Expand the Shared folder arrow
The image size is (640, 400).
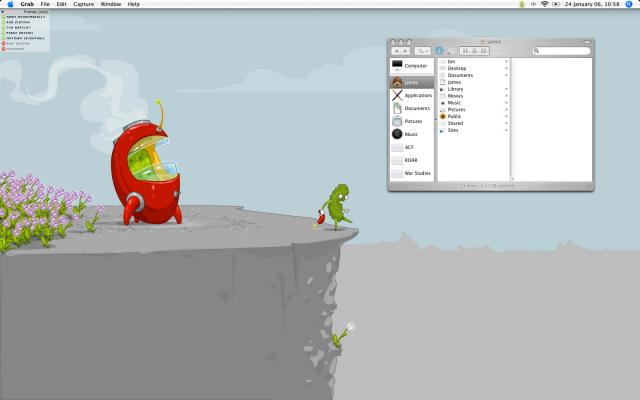click(506, 123)
